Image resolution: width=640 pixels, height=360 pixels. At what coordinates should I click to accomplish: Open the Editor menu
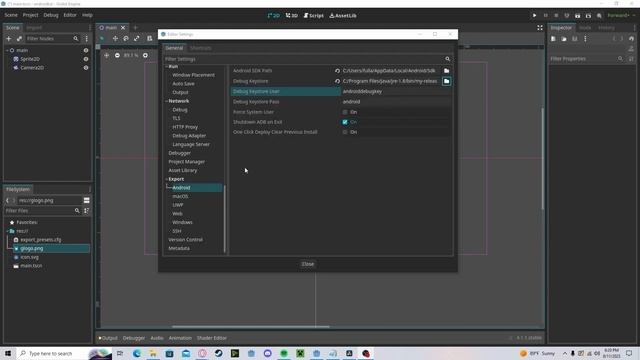tap(70, 15)
